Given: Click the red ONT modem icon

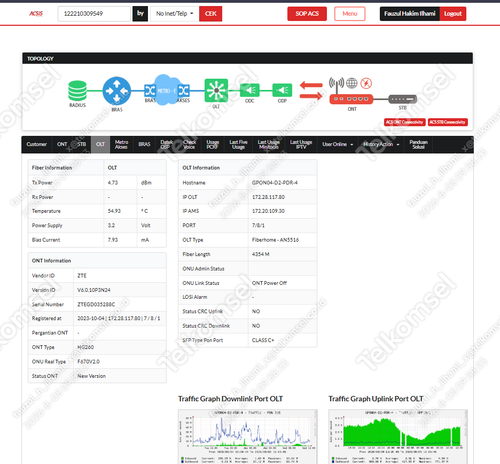Looking at the screenshot, I should (x=351, y=99).
